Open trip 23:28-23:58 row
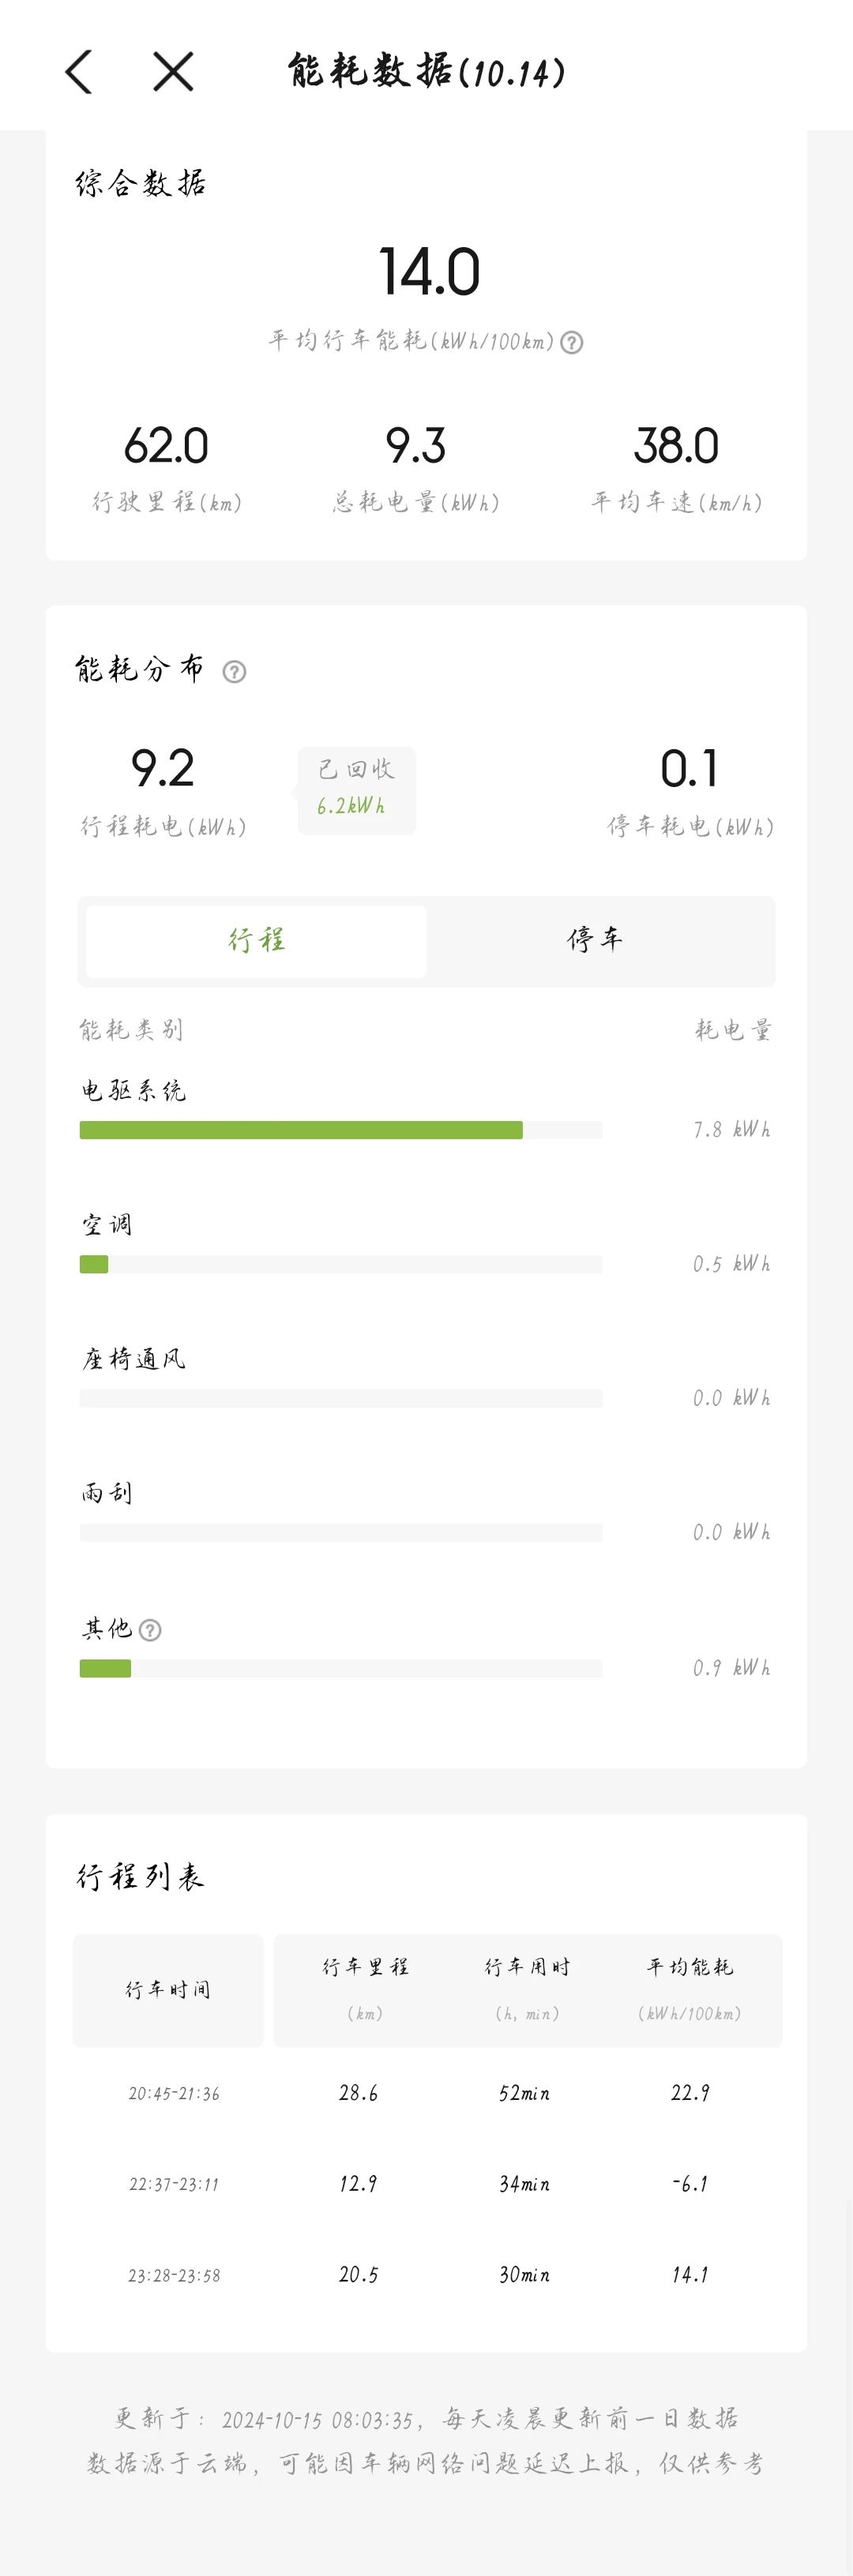Image resolution: width=853 pixels, height=2576 pixels. [x=427, y=2275]
